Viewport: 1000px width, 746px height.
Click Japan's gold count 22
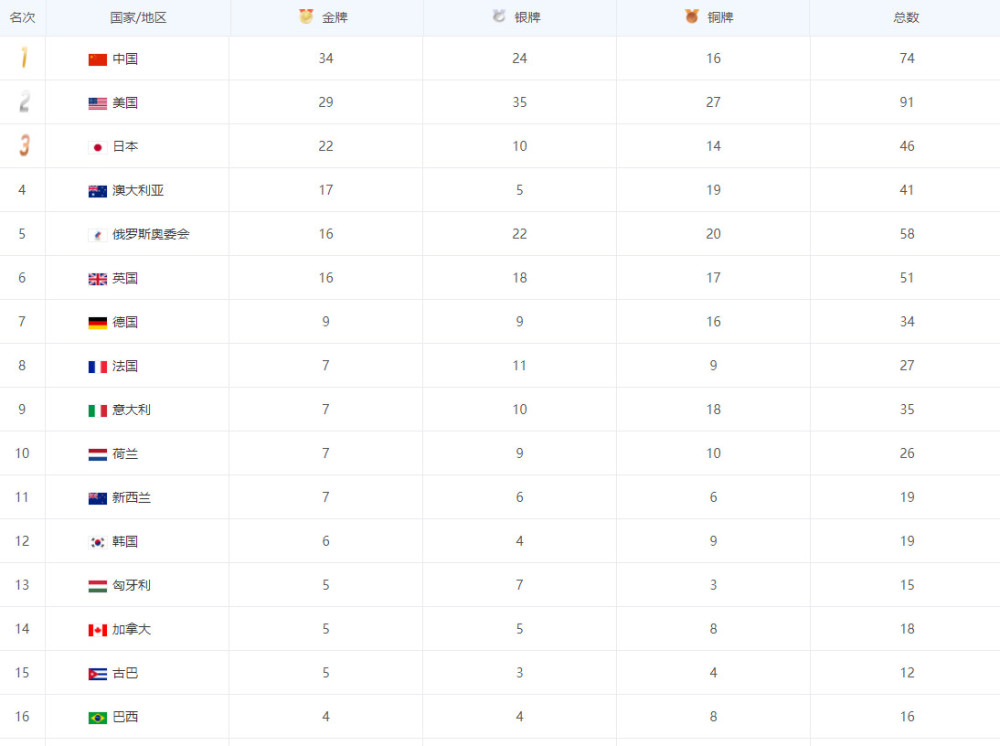click(x=326, y=146)
